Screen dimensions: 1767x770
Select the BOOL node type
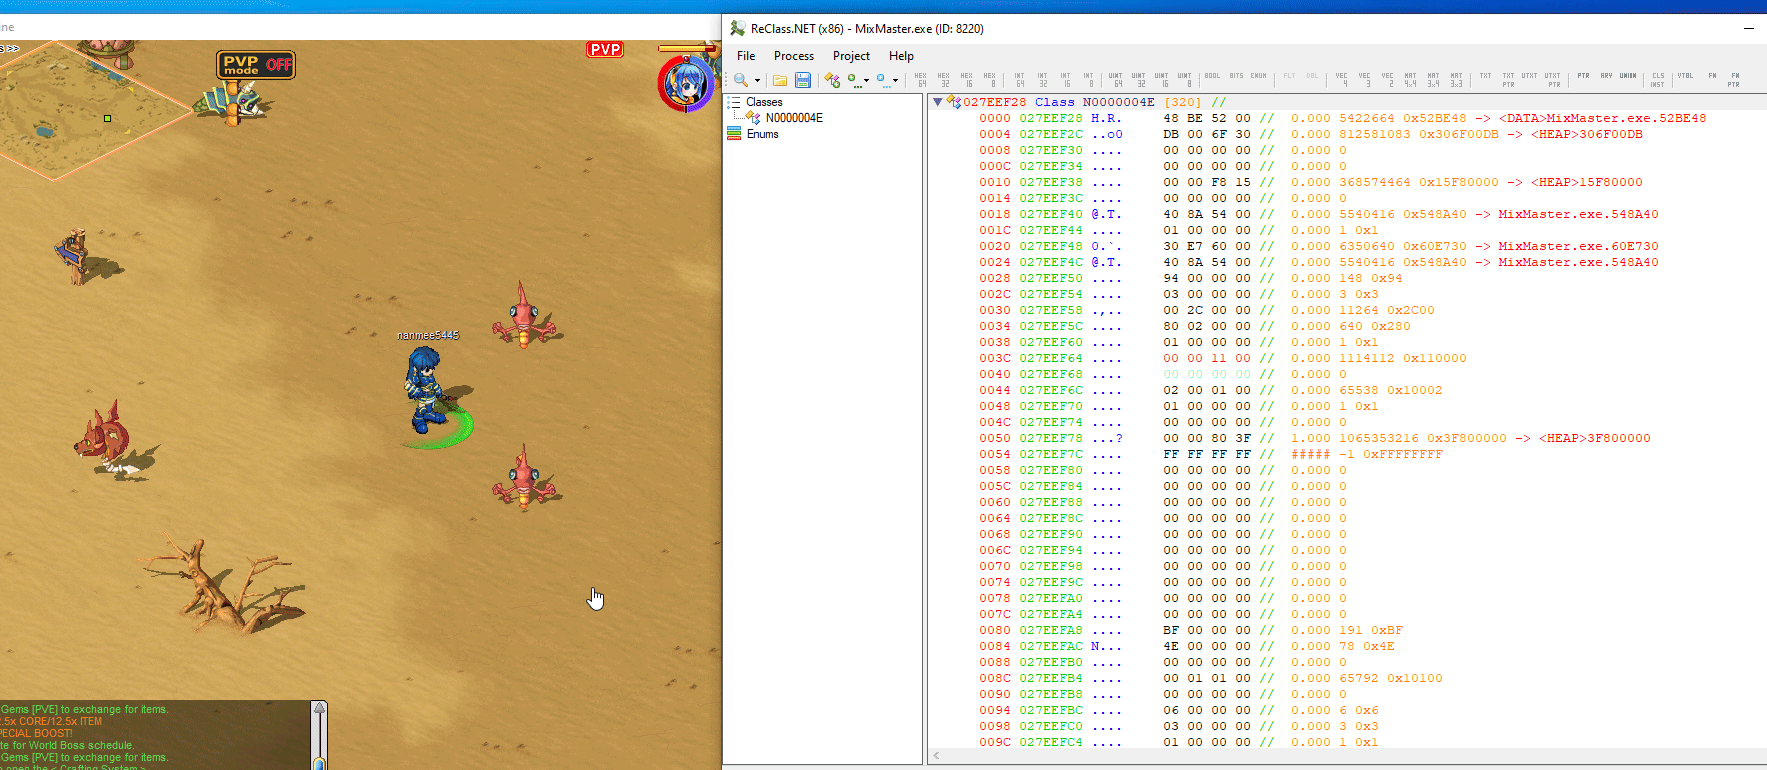click(1213, 76)
